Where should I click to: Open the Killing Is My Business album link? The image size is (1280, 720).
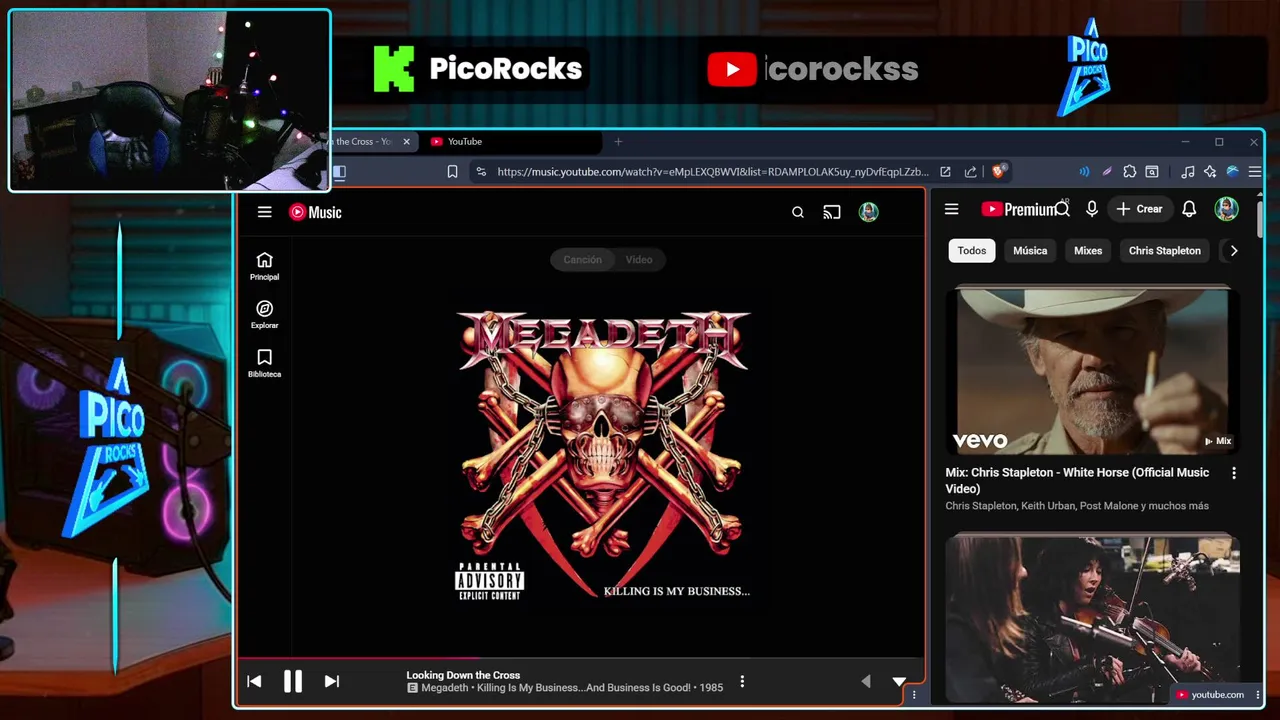(x=584, y=688)
